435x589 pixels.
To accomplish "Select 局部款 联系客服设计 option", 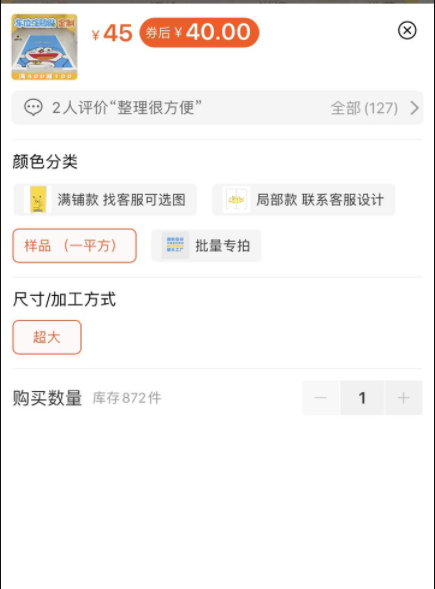I will [304, 200].
